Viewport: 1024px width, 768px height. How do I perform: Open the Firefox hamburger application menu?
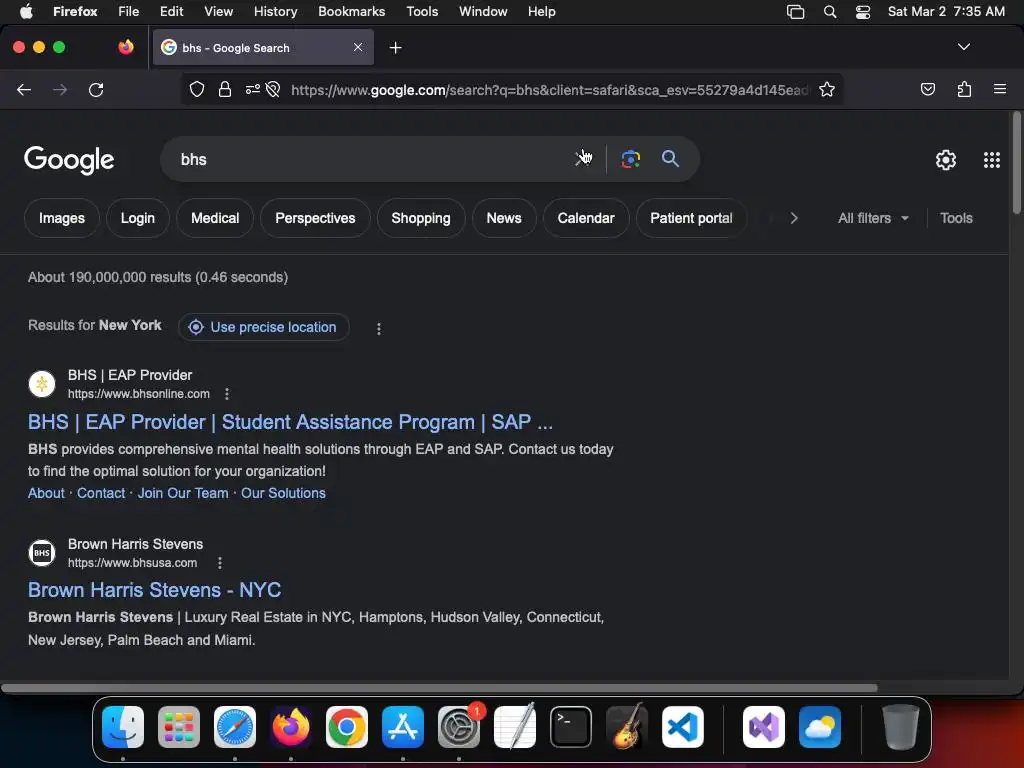(1000, 89)
